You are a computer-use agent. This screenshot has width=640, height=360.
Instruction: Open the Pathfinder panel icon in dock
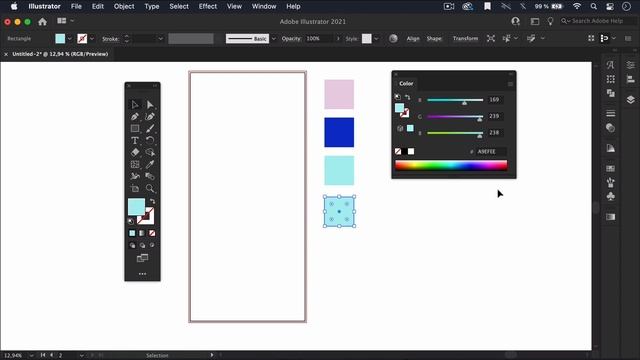coord(611,93)
